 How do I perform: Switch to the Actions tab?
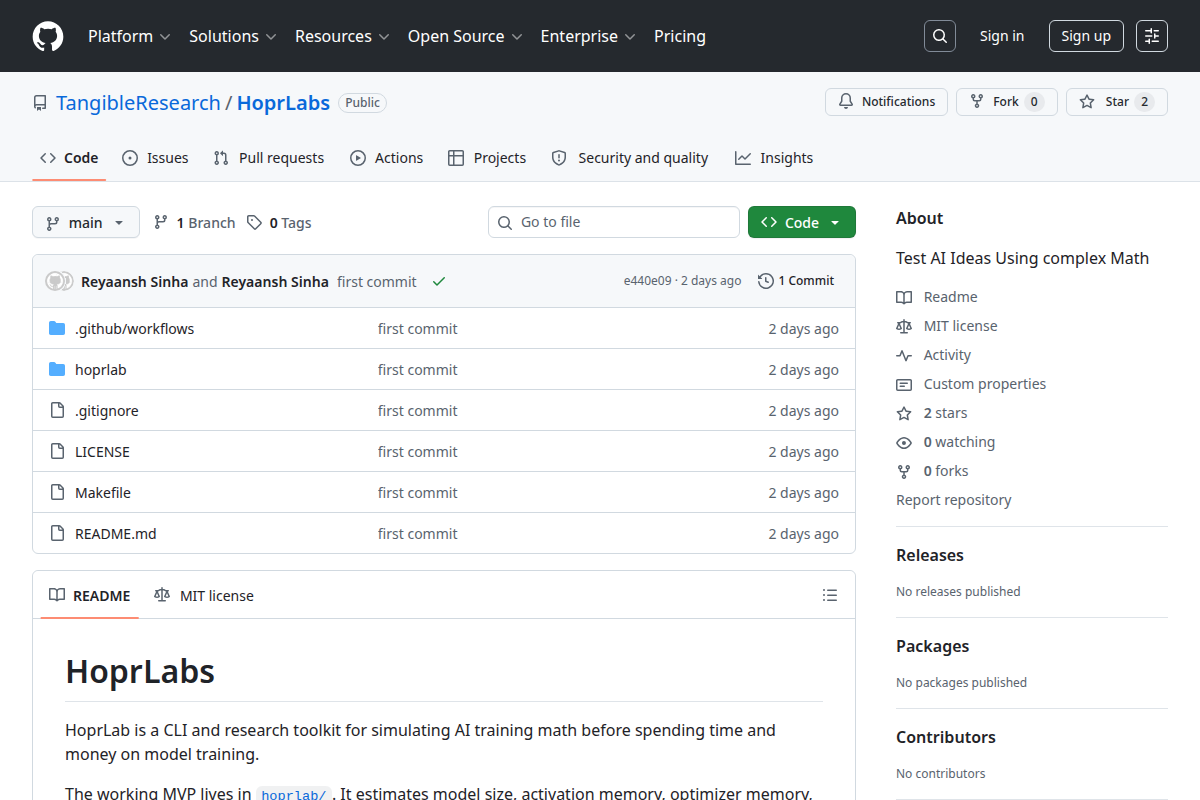(387, 158)
